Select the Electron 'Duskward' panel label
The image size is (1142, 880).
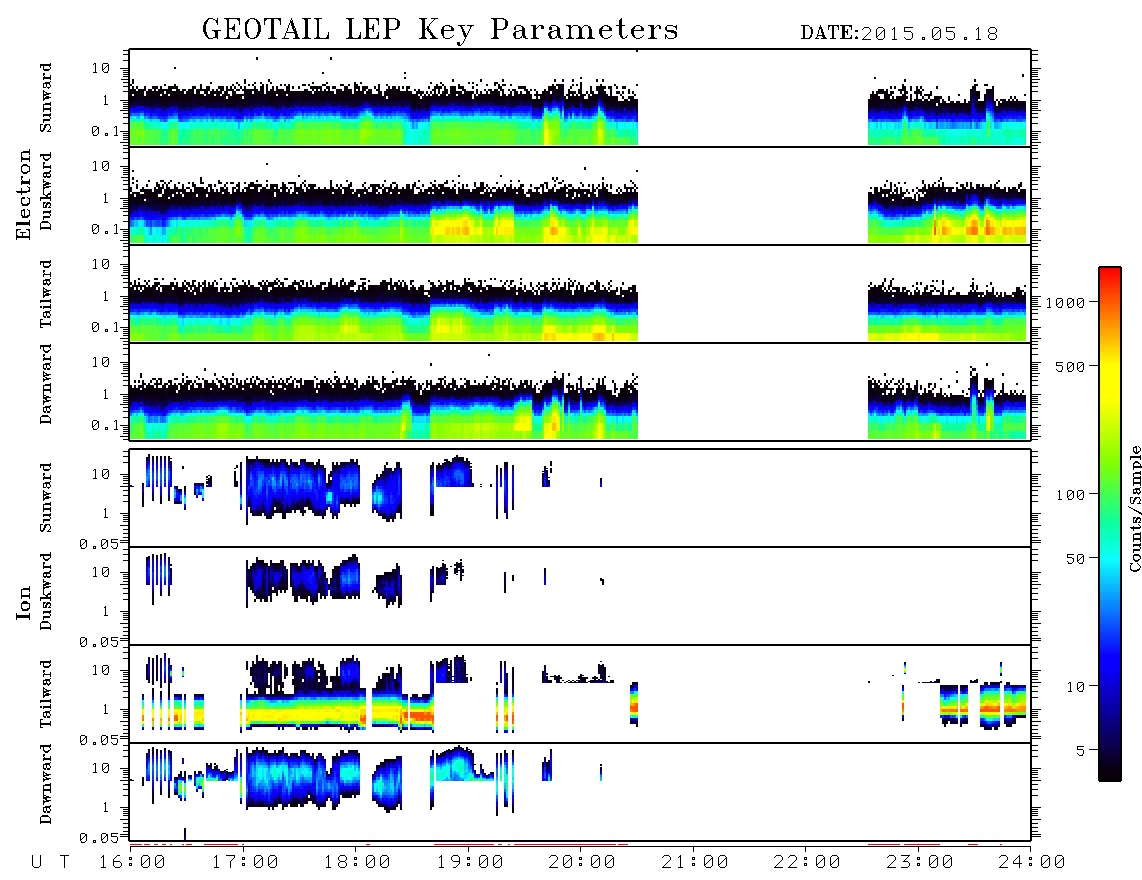pyautogui.click(x=46, y=191)
